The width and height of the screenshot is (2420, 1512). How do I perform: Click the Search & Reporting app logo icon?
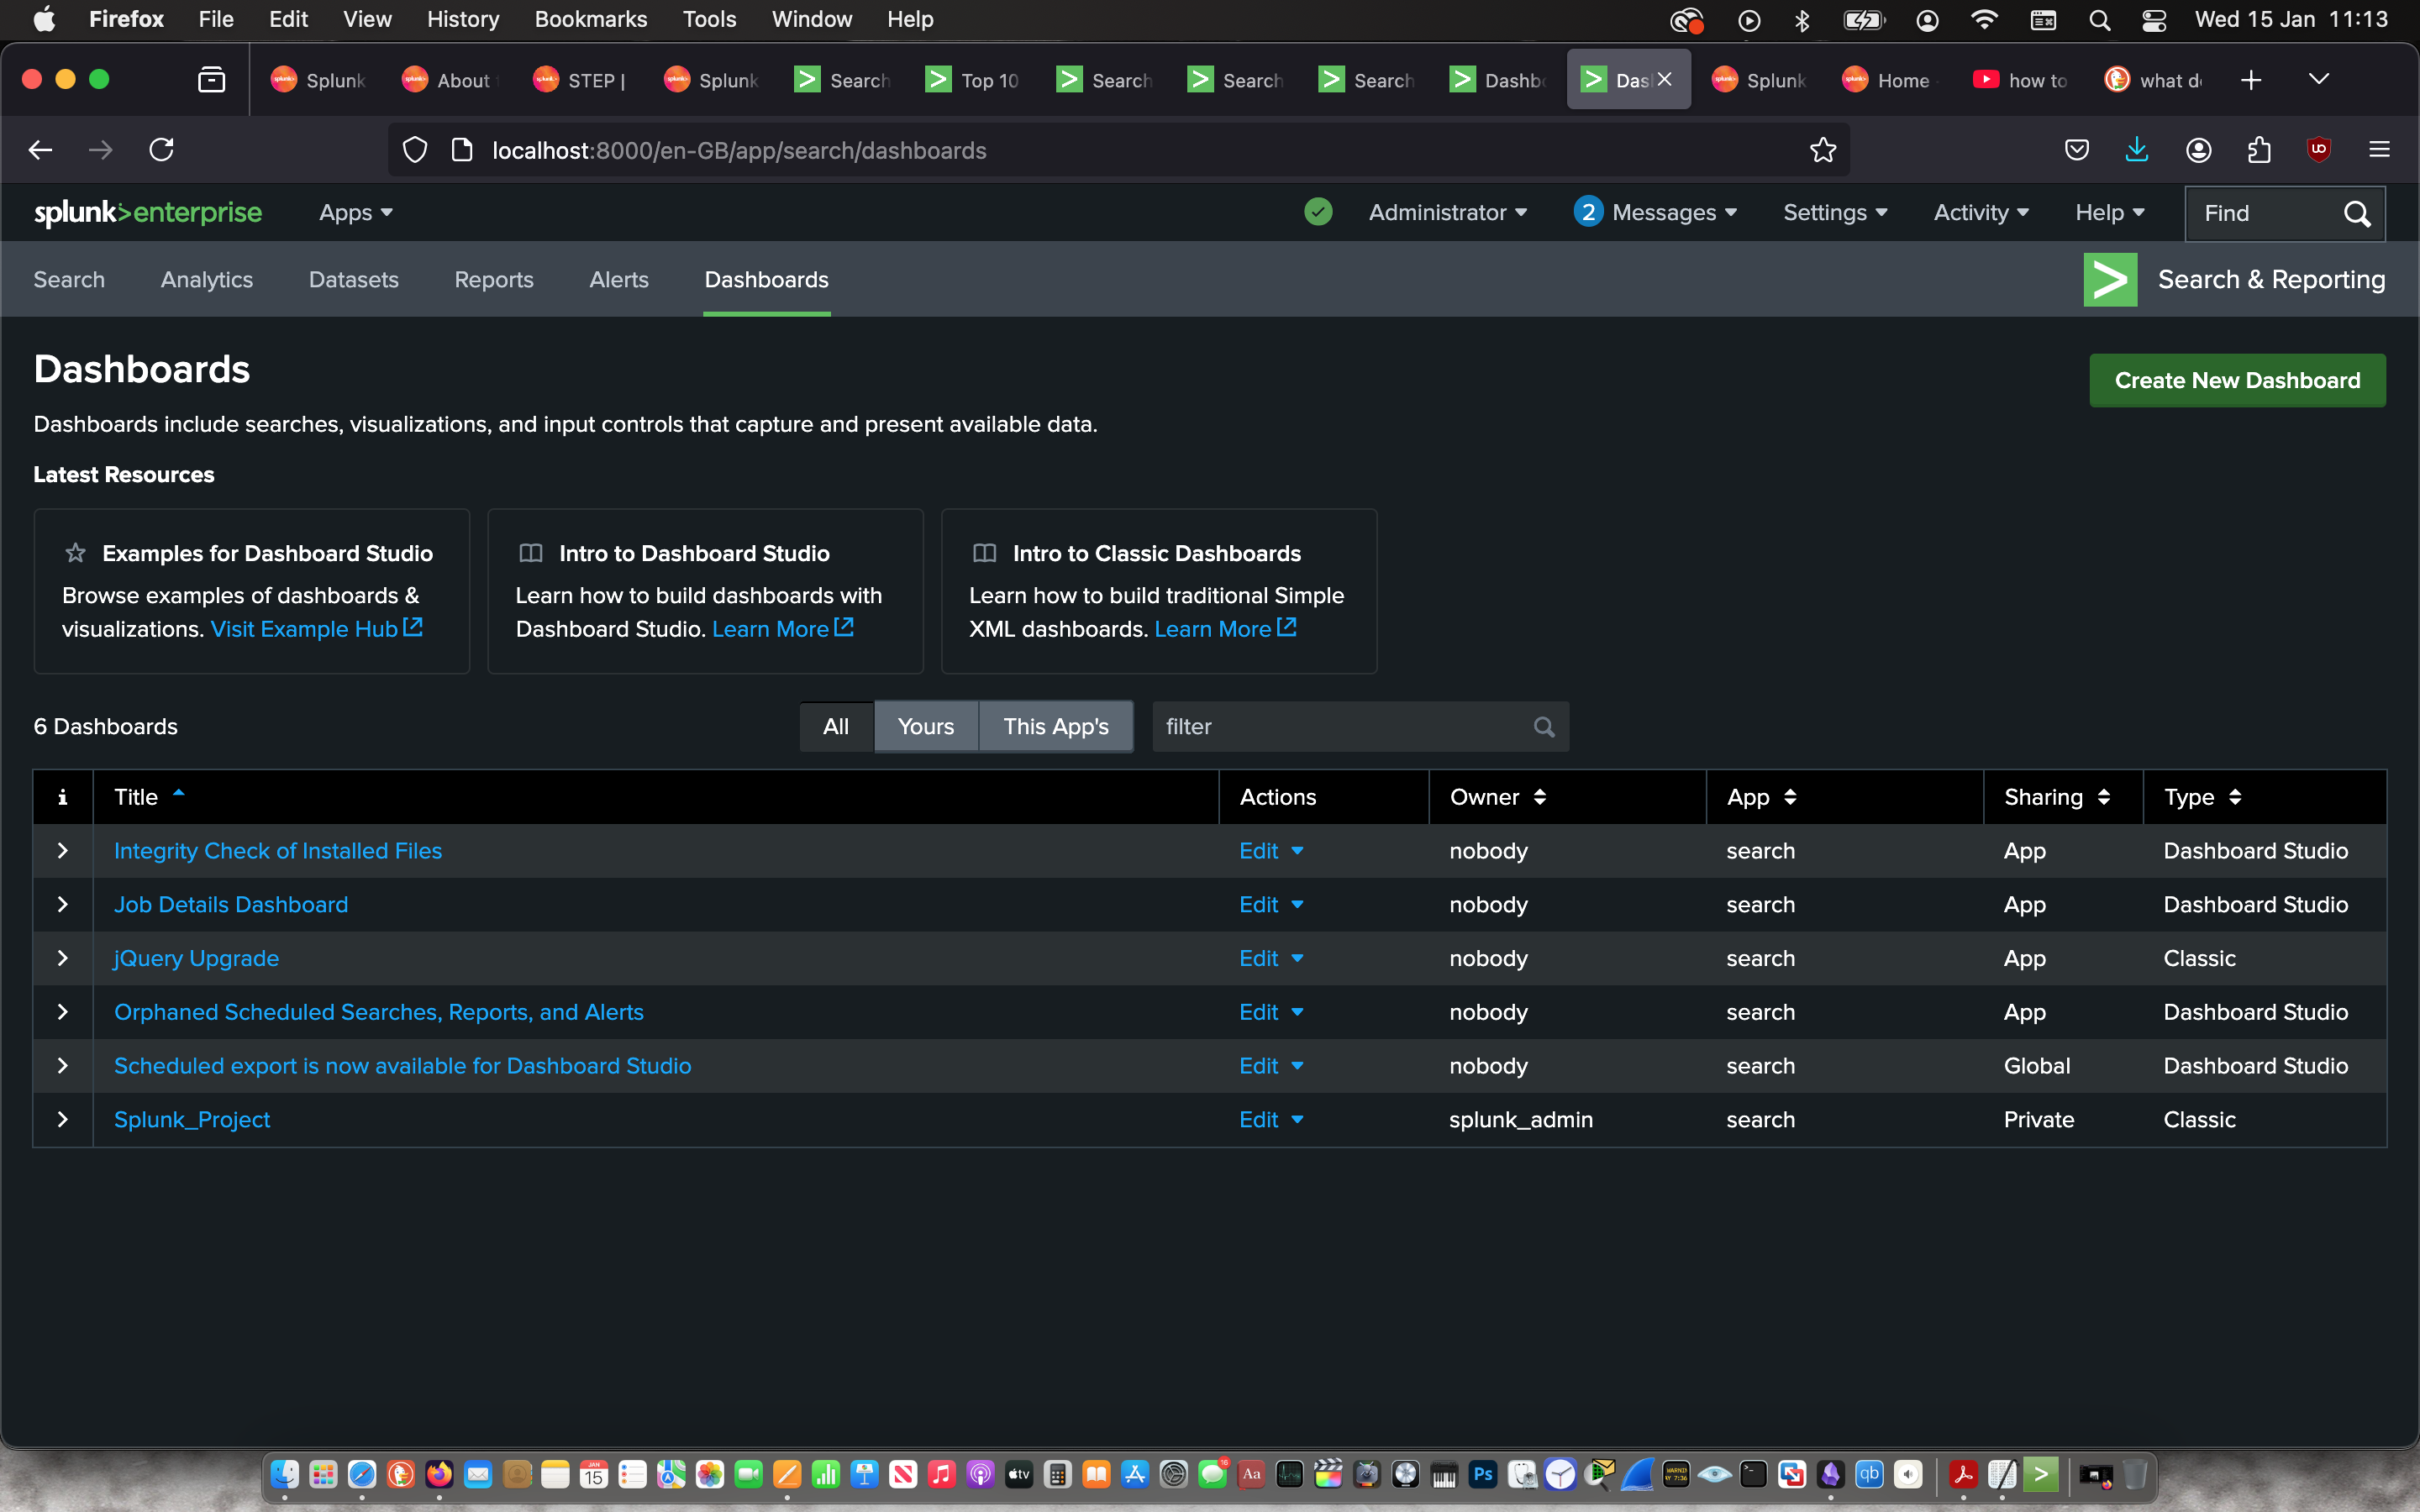[x=2109, y=280]
